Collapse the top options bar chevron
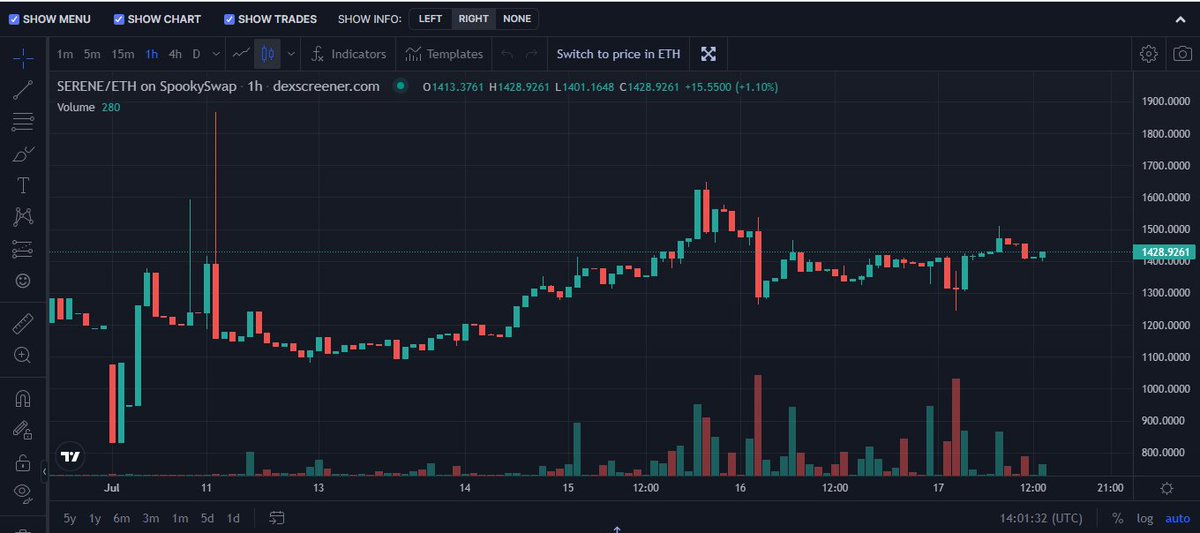1200x533 pixels. pyautogui.click(x=1180, y=19)
